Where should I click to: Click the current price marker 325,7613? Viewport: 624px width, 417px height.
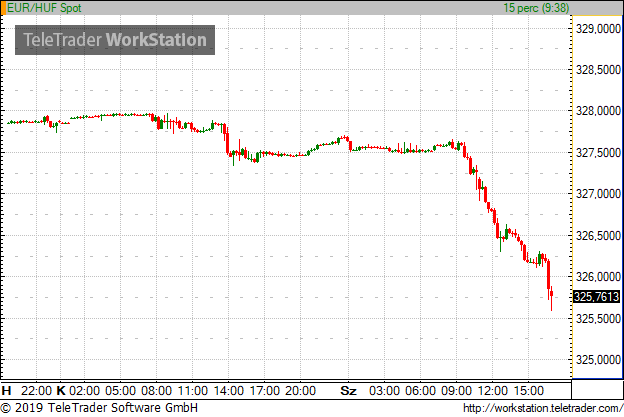(597, 296)
